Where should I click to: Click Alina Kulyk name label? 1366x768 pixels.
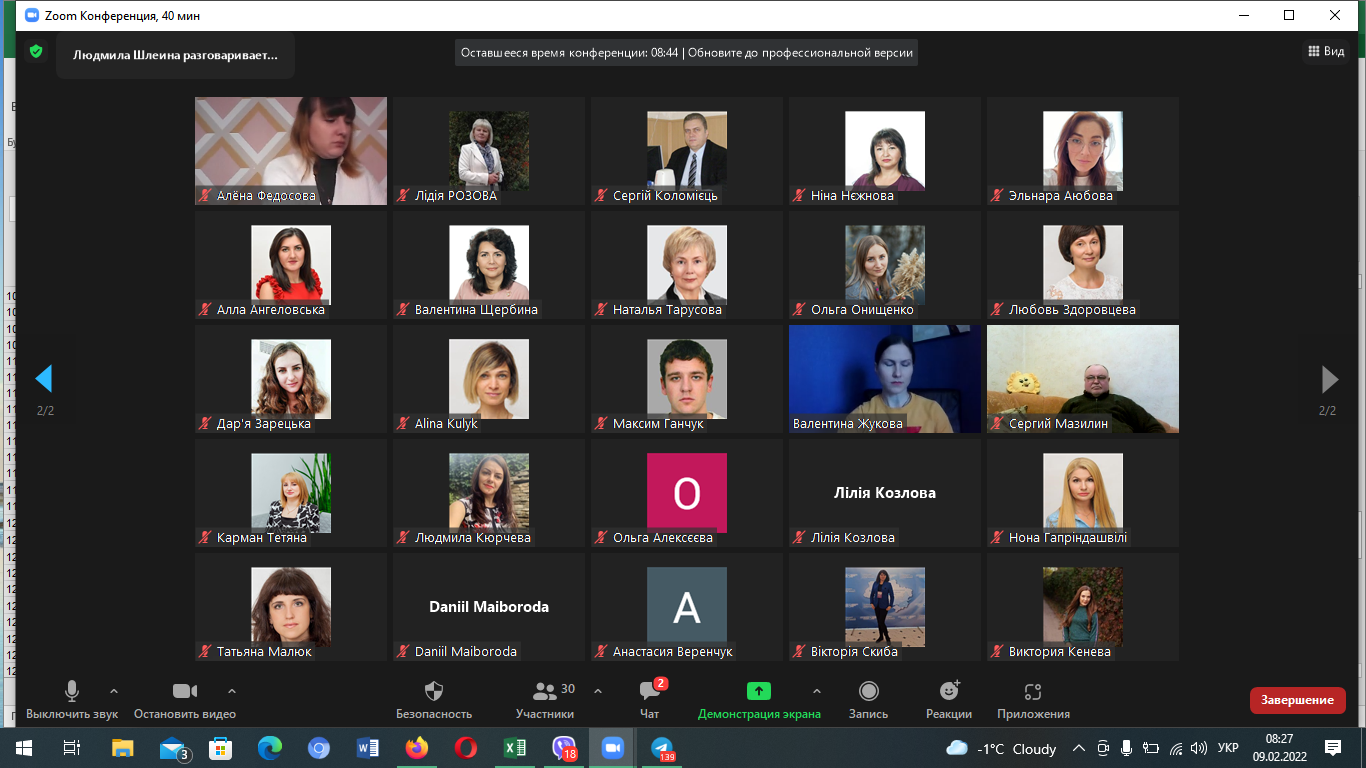point(446,424)
